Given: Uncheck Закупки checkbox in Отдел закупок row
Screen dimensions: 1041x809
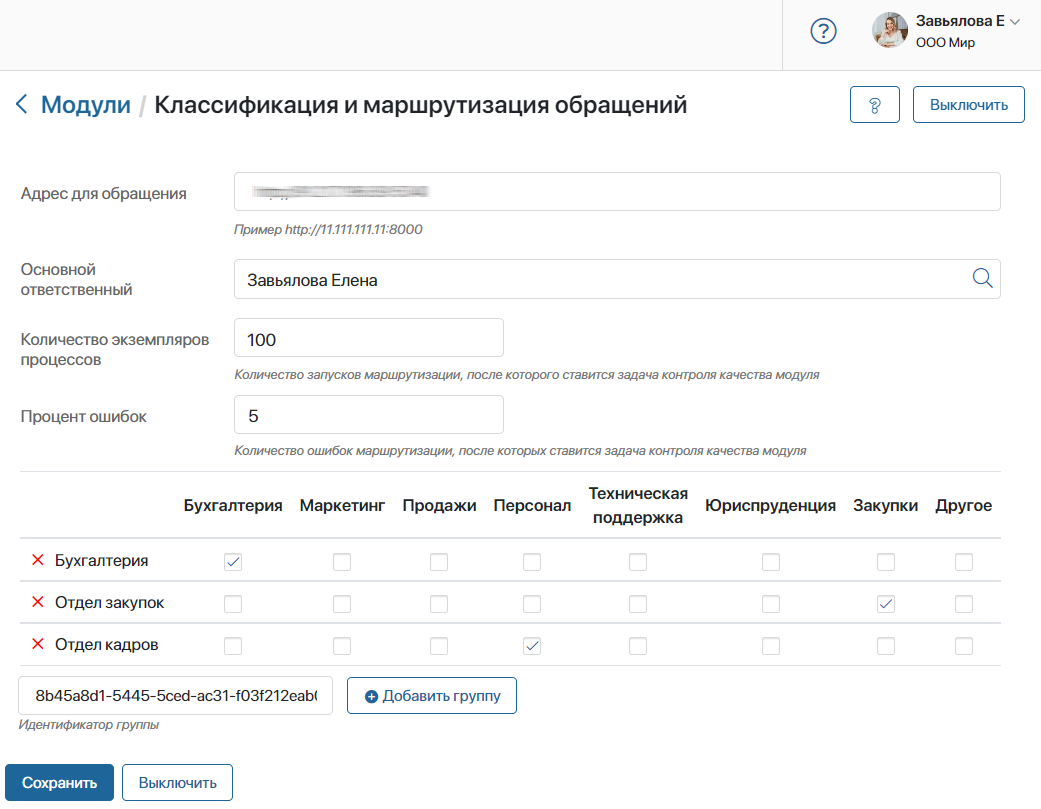Looking at the screenshot, I should [x=885, y=604].
